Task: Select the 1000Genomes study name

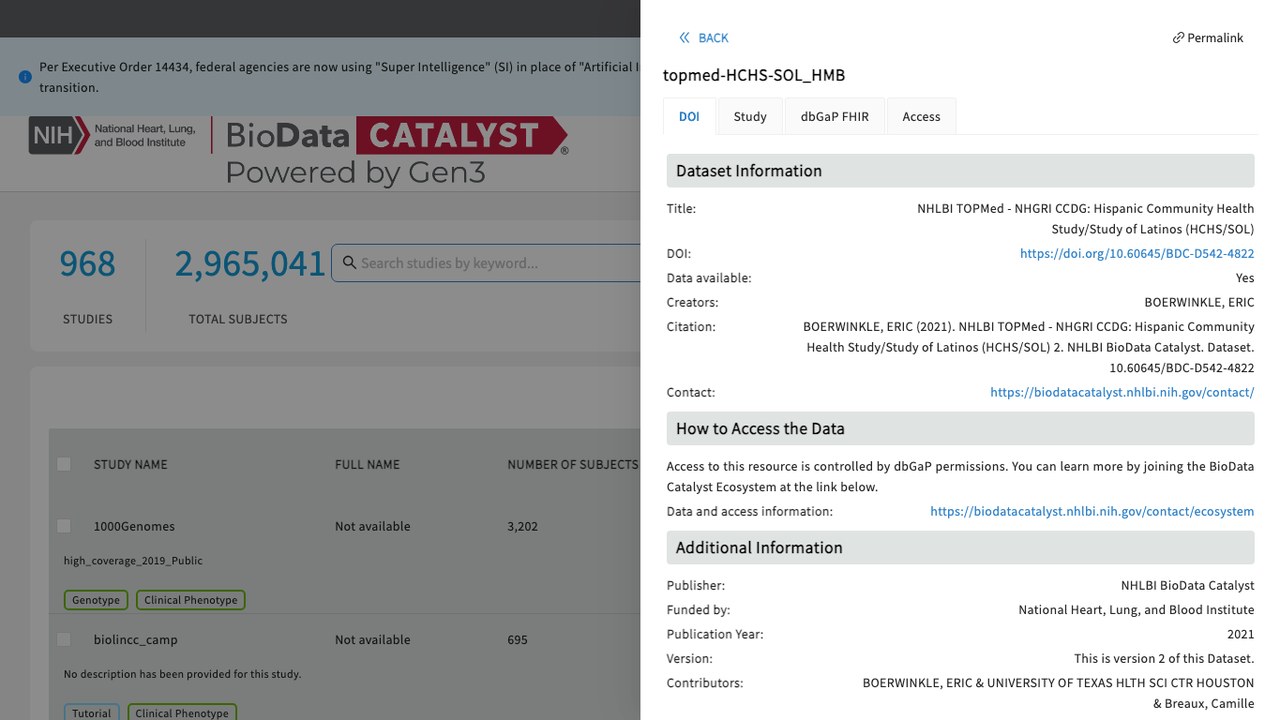Action: [134, 527]
